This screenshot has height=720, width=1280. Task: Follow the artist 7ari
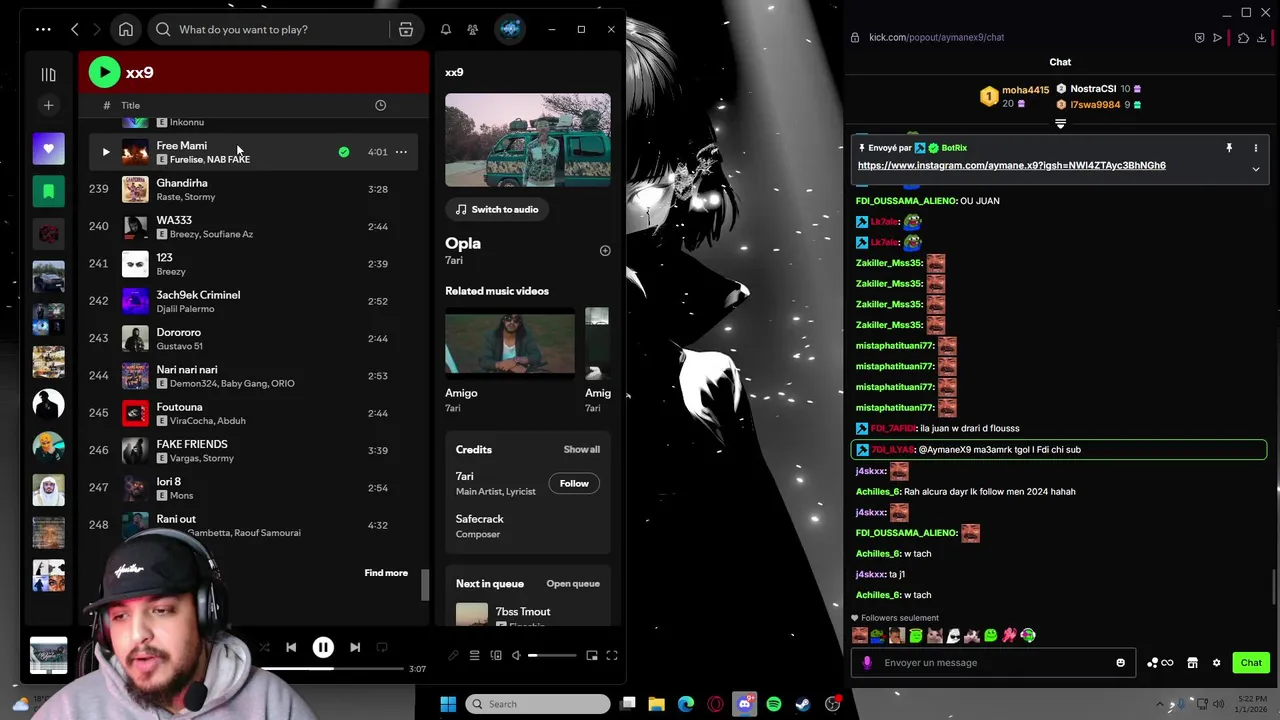tap(574, 483)
